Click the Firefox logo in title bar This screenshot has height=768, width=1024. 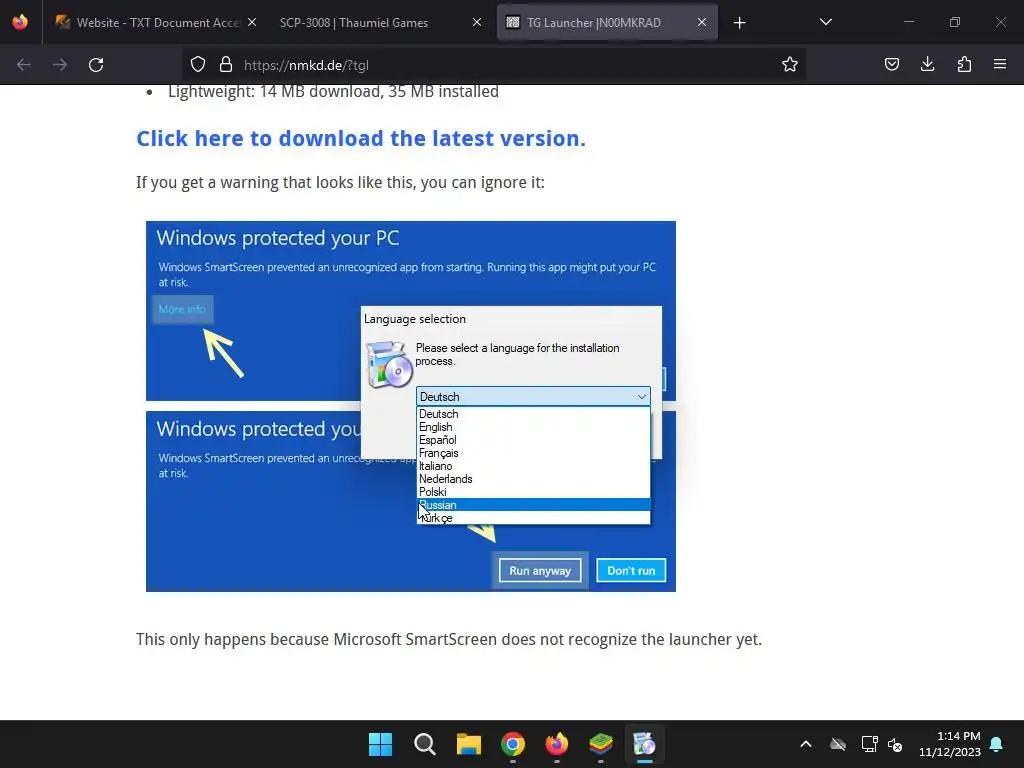pyautogui.click(x=20, y=22)
